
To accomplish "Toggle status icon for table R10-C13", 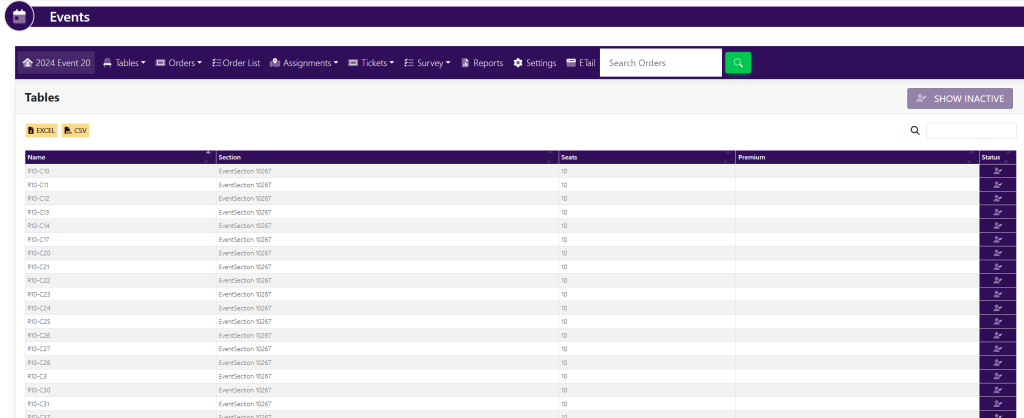I will point(997,212).
